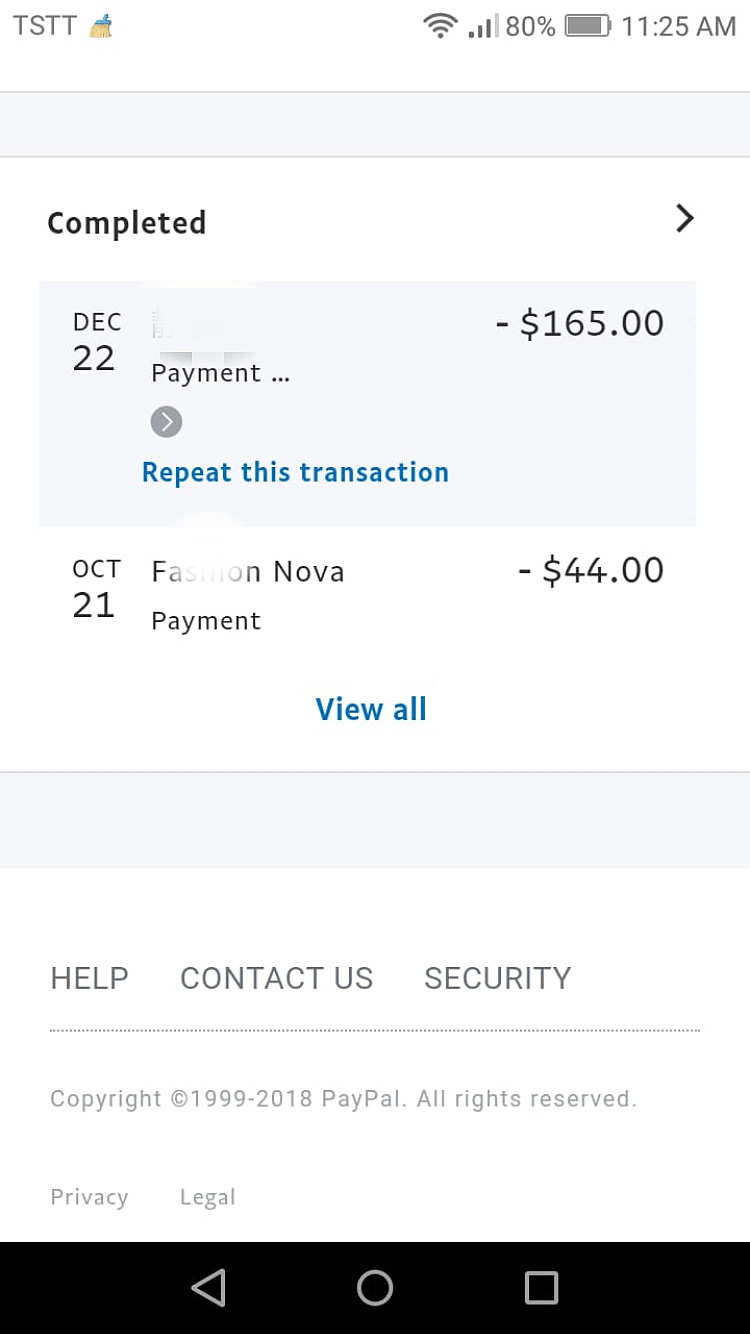Tap the broom notification icon
750x1334 pixels.
click(101, 27)
